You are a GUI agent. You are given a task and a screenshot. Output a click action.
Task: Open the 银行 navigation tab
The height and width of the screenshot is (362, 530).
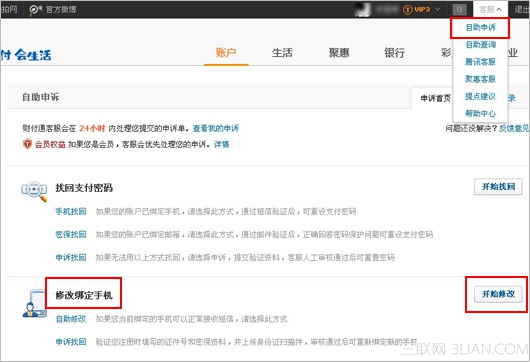[x=394, y=53]
